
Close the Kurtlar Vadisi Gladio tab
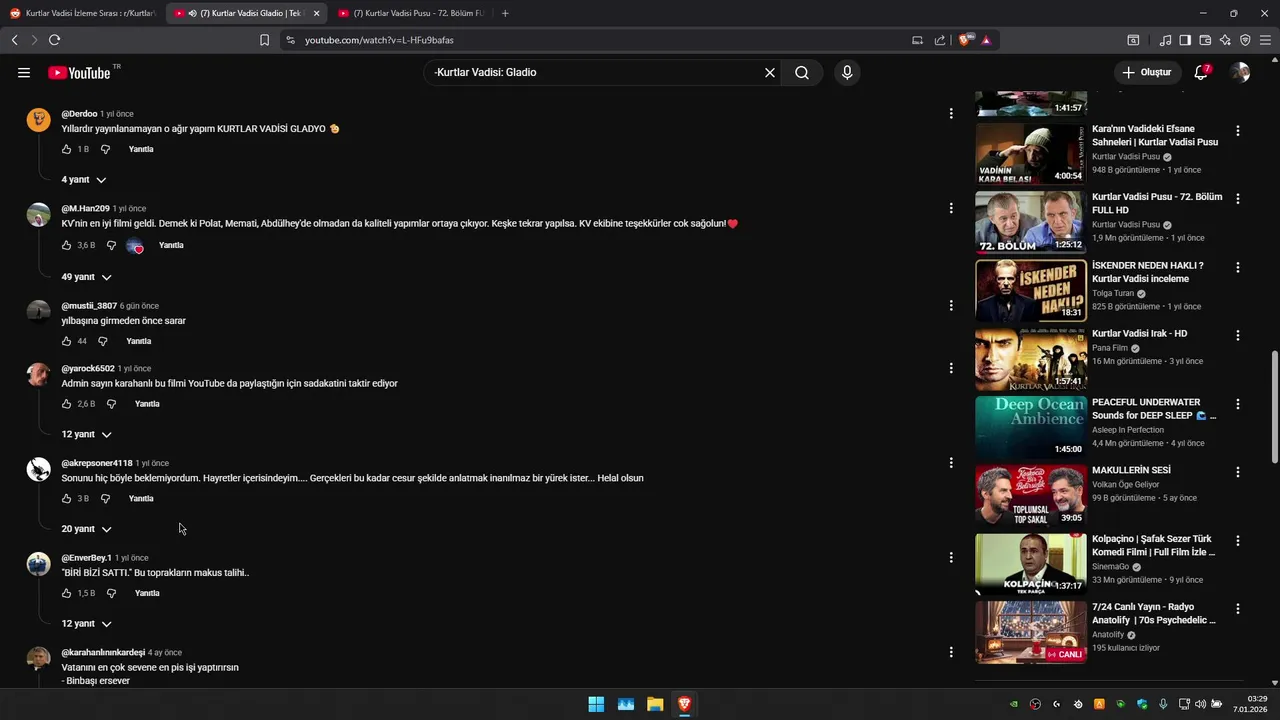(317, 13)
